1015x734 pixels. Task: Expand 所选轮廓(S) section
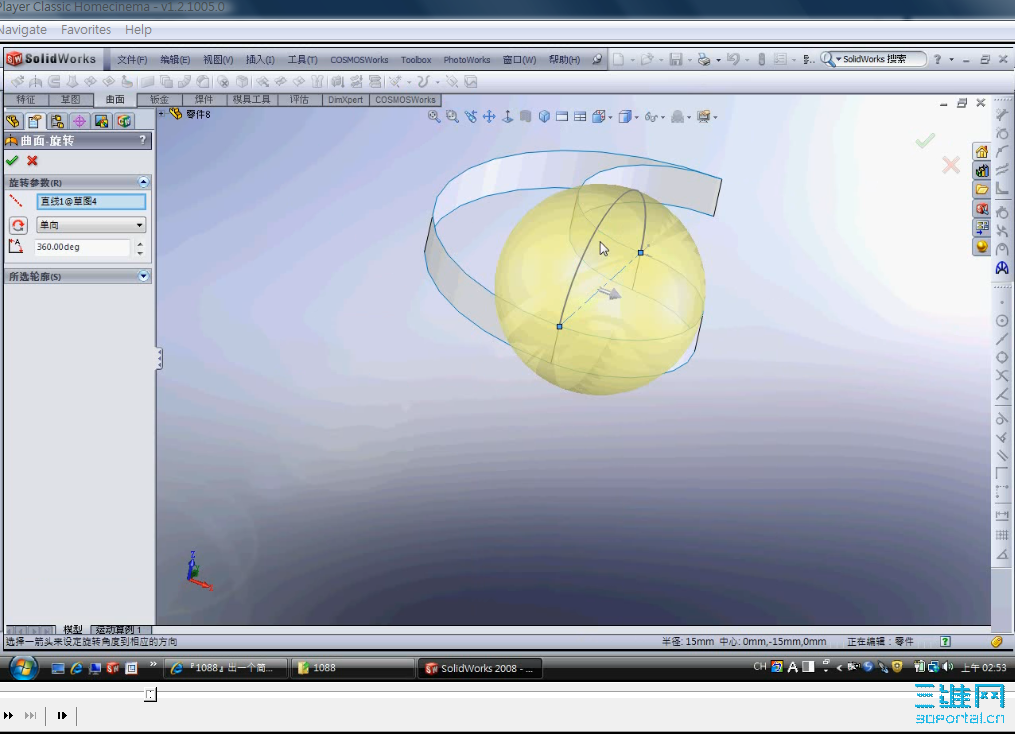point(144,276)
